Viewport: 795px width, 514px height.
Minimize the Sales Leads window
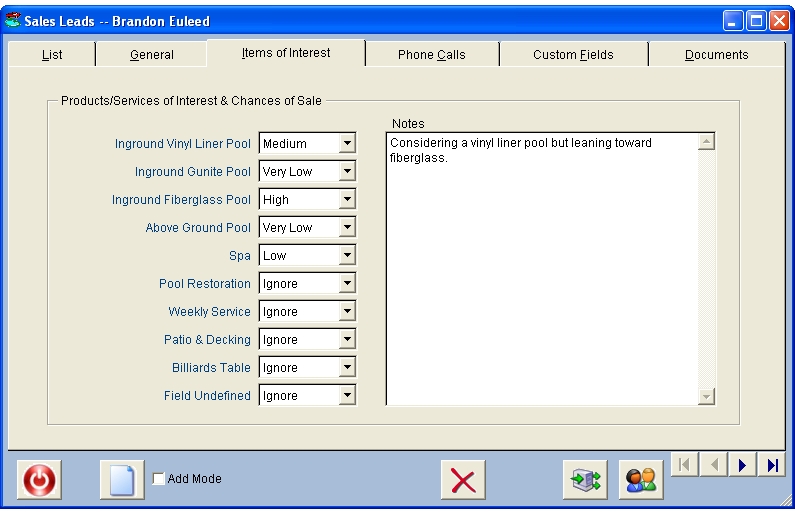pos(733,21)
